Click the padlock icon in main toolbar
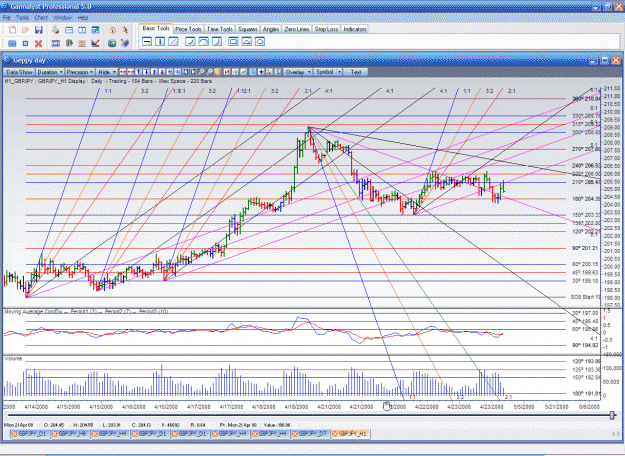Screen dimensions: 625x456 112,30
